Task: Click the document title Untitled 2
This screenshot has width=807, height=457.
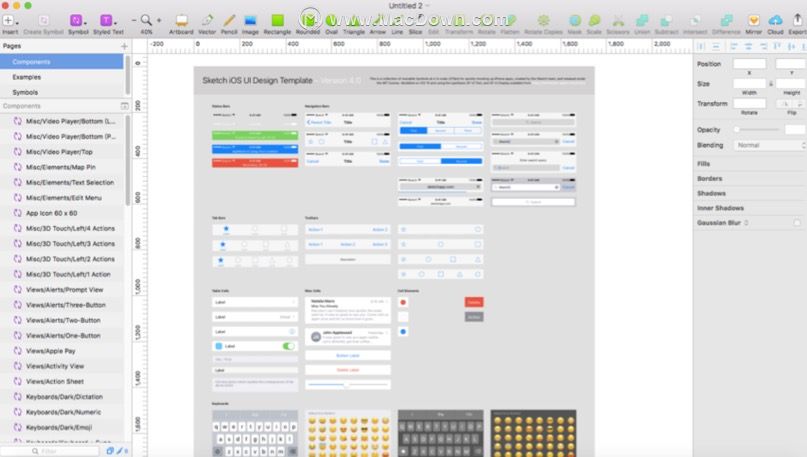Action: click(405, 6)
